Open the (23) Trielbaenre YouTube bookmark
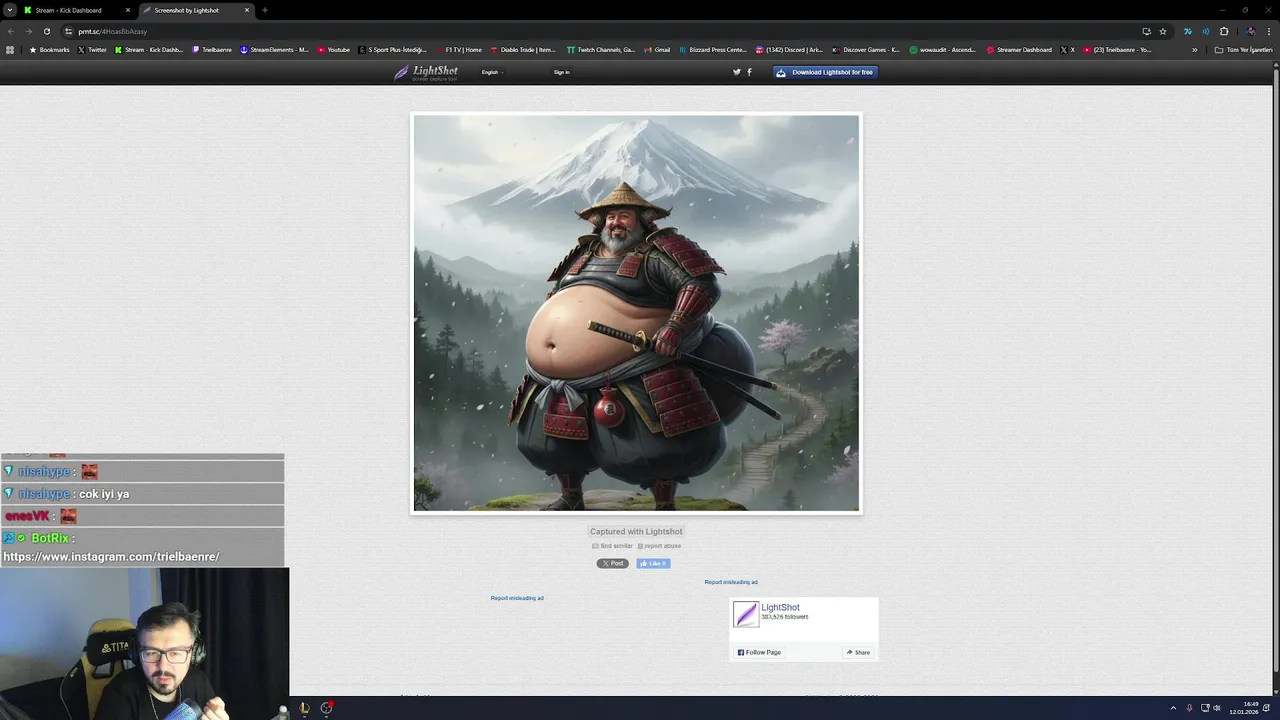Viewport: 1280px width, 720px height. tap(1118, 49)
